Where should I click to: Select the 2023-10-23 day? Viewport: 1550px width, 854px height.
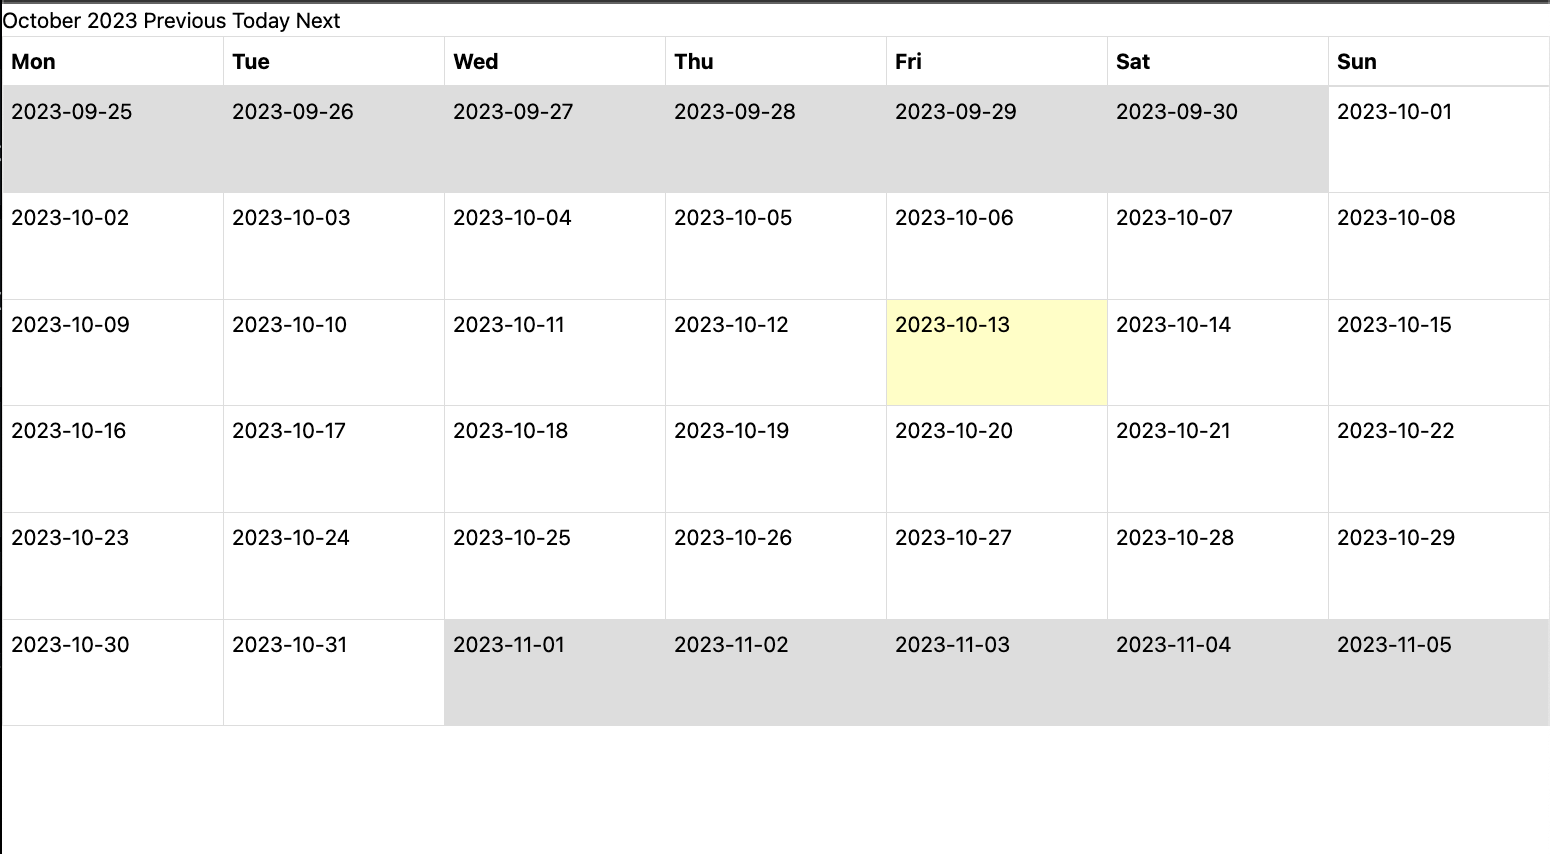click(x=112, y=565)
